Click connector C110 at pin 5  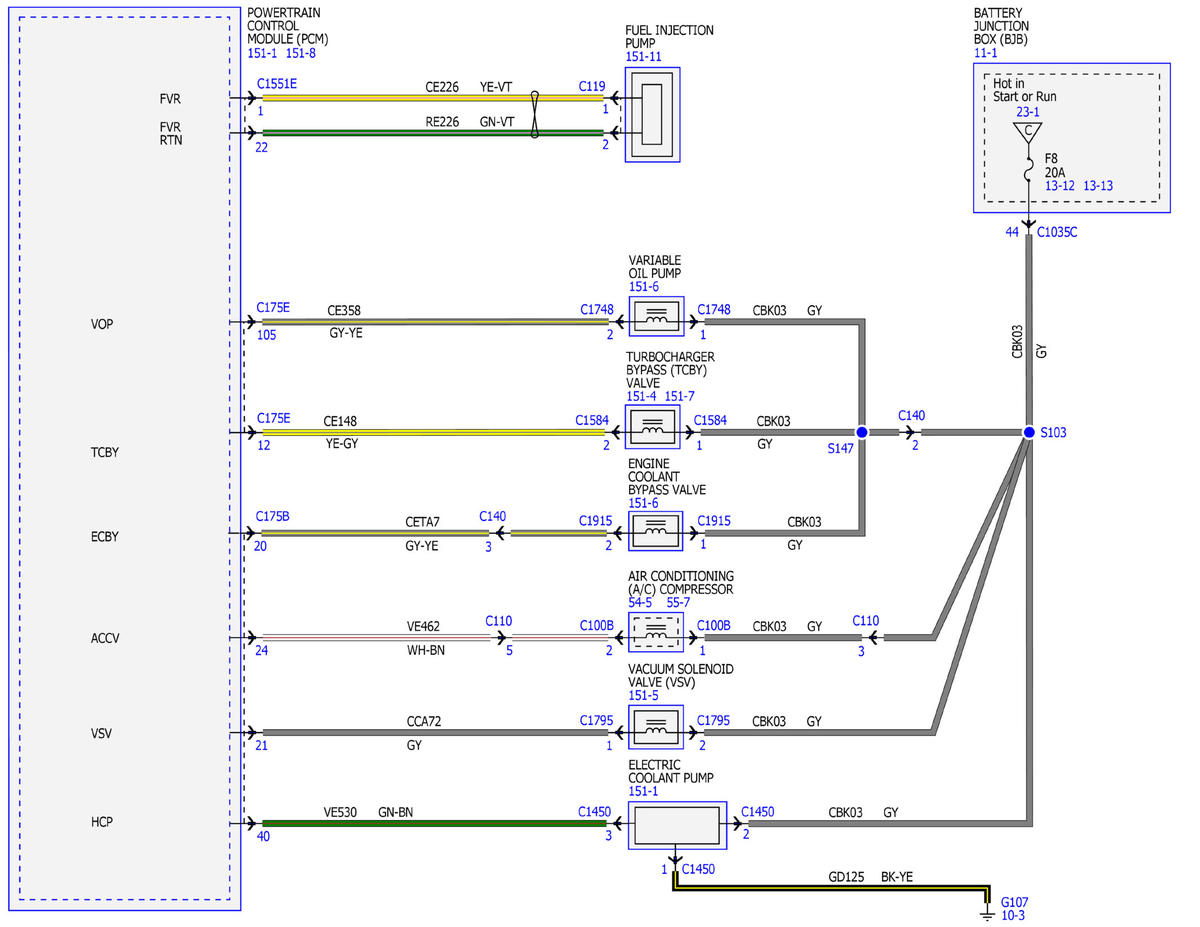coord(499,621)
